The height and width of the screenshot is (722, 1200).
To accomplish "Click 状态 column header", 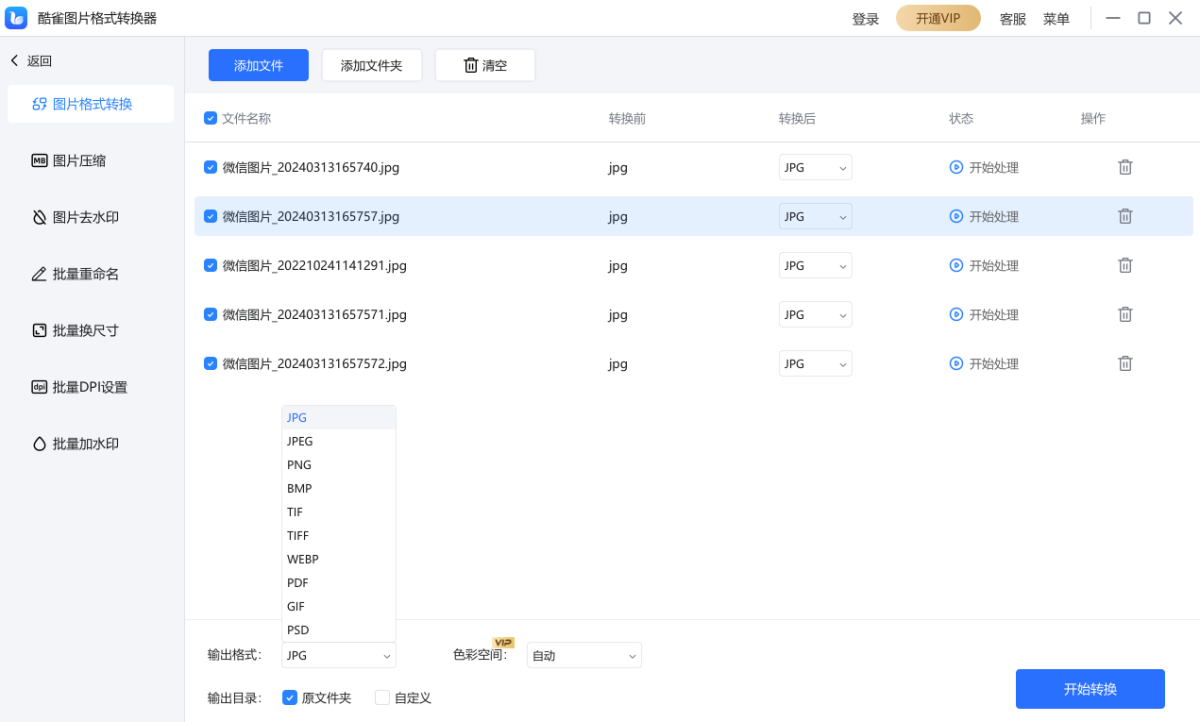I will tap(961, 118).
